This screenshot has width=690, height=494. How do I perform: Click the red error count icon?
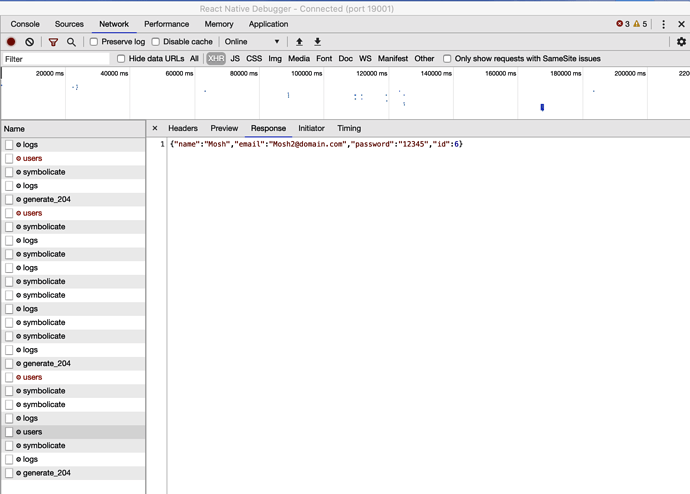(620, 24)
